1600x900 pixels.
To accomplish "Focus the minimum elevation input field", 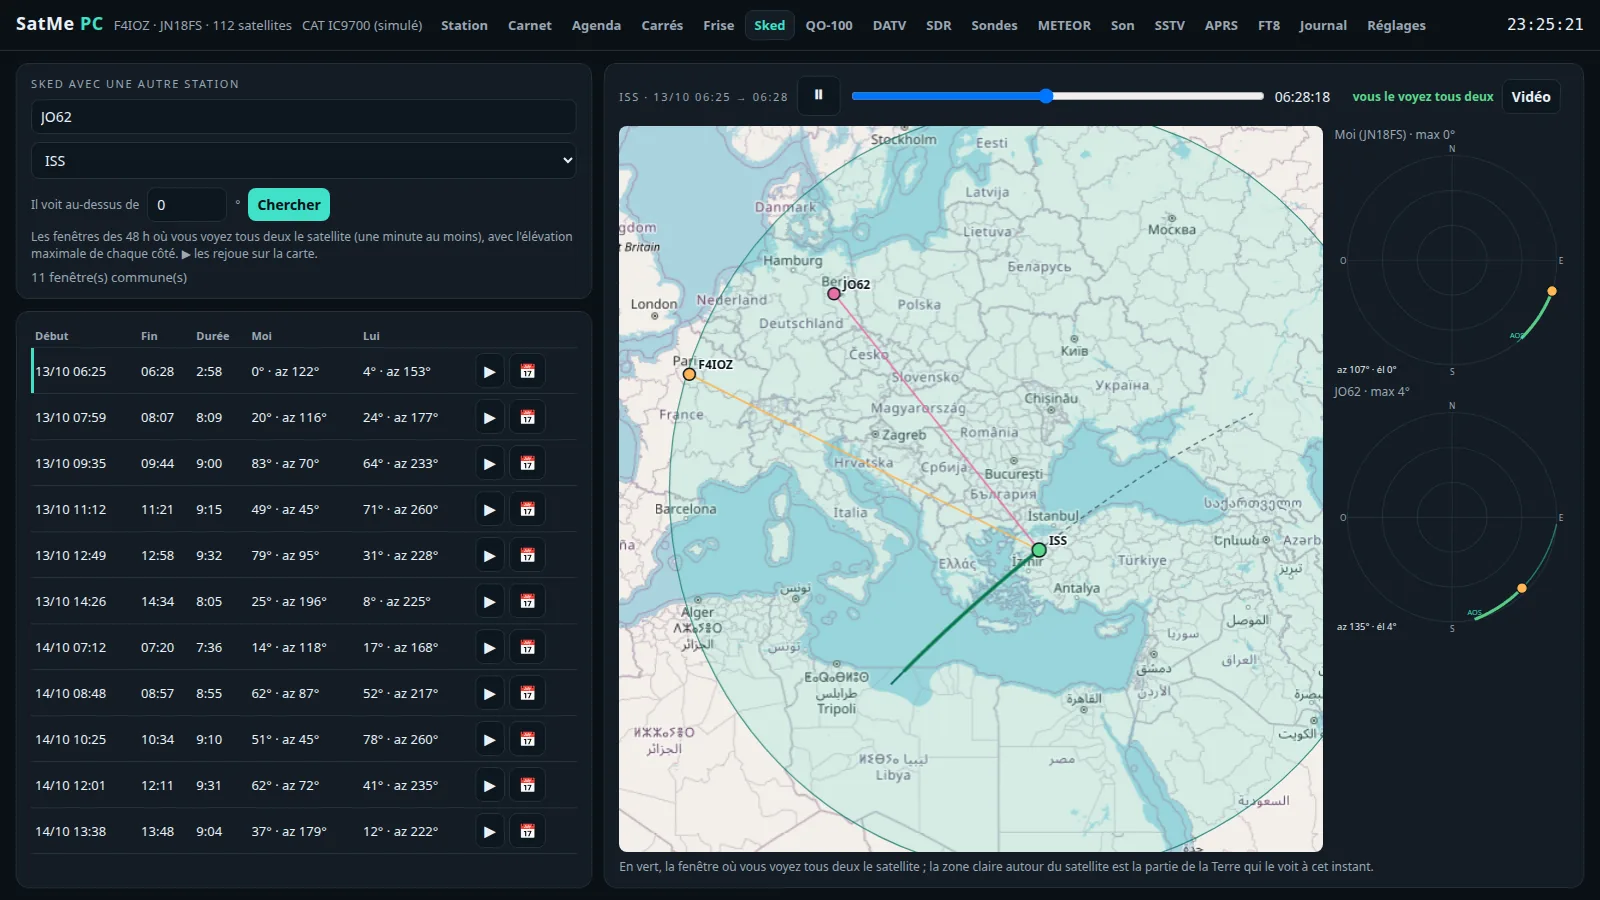I will pyautogui.click(x=187, y=205).
